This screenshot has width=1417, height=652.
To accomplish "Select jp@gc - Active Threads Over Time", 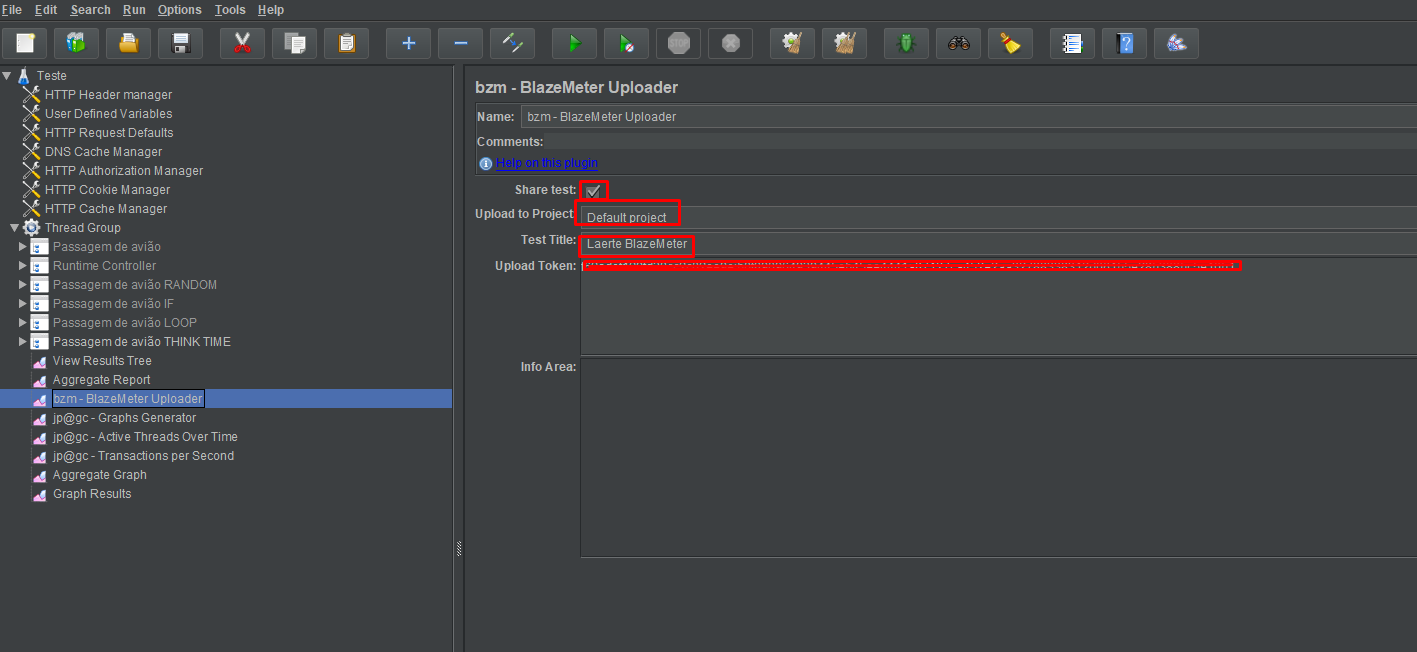I will (x=145, y=436).
